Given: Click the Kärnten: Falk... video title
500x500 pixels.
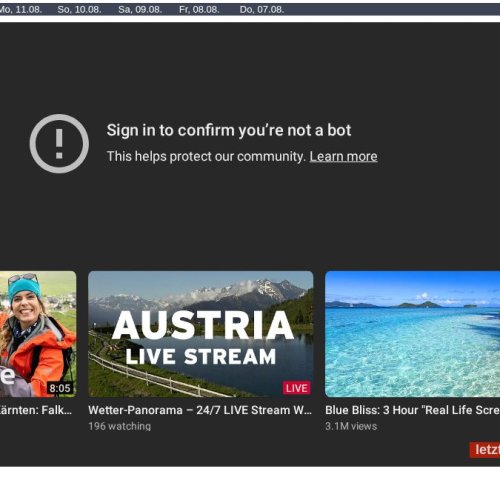Looking at the screenshot, I should tap(36, 410).
